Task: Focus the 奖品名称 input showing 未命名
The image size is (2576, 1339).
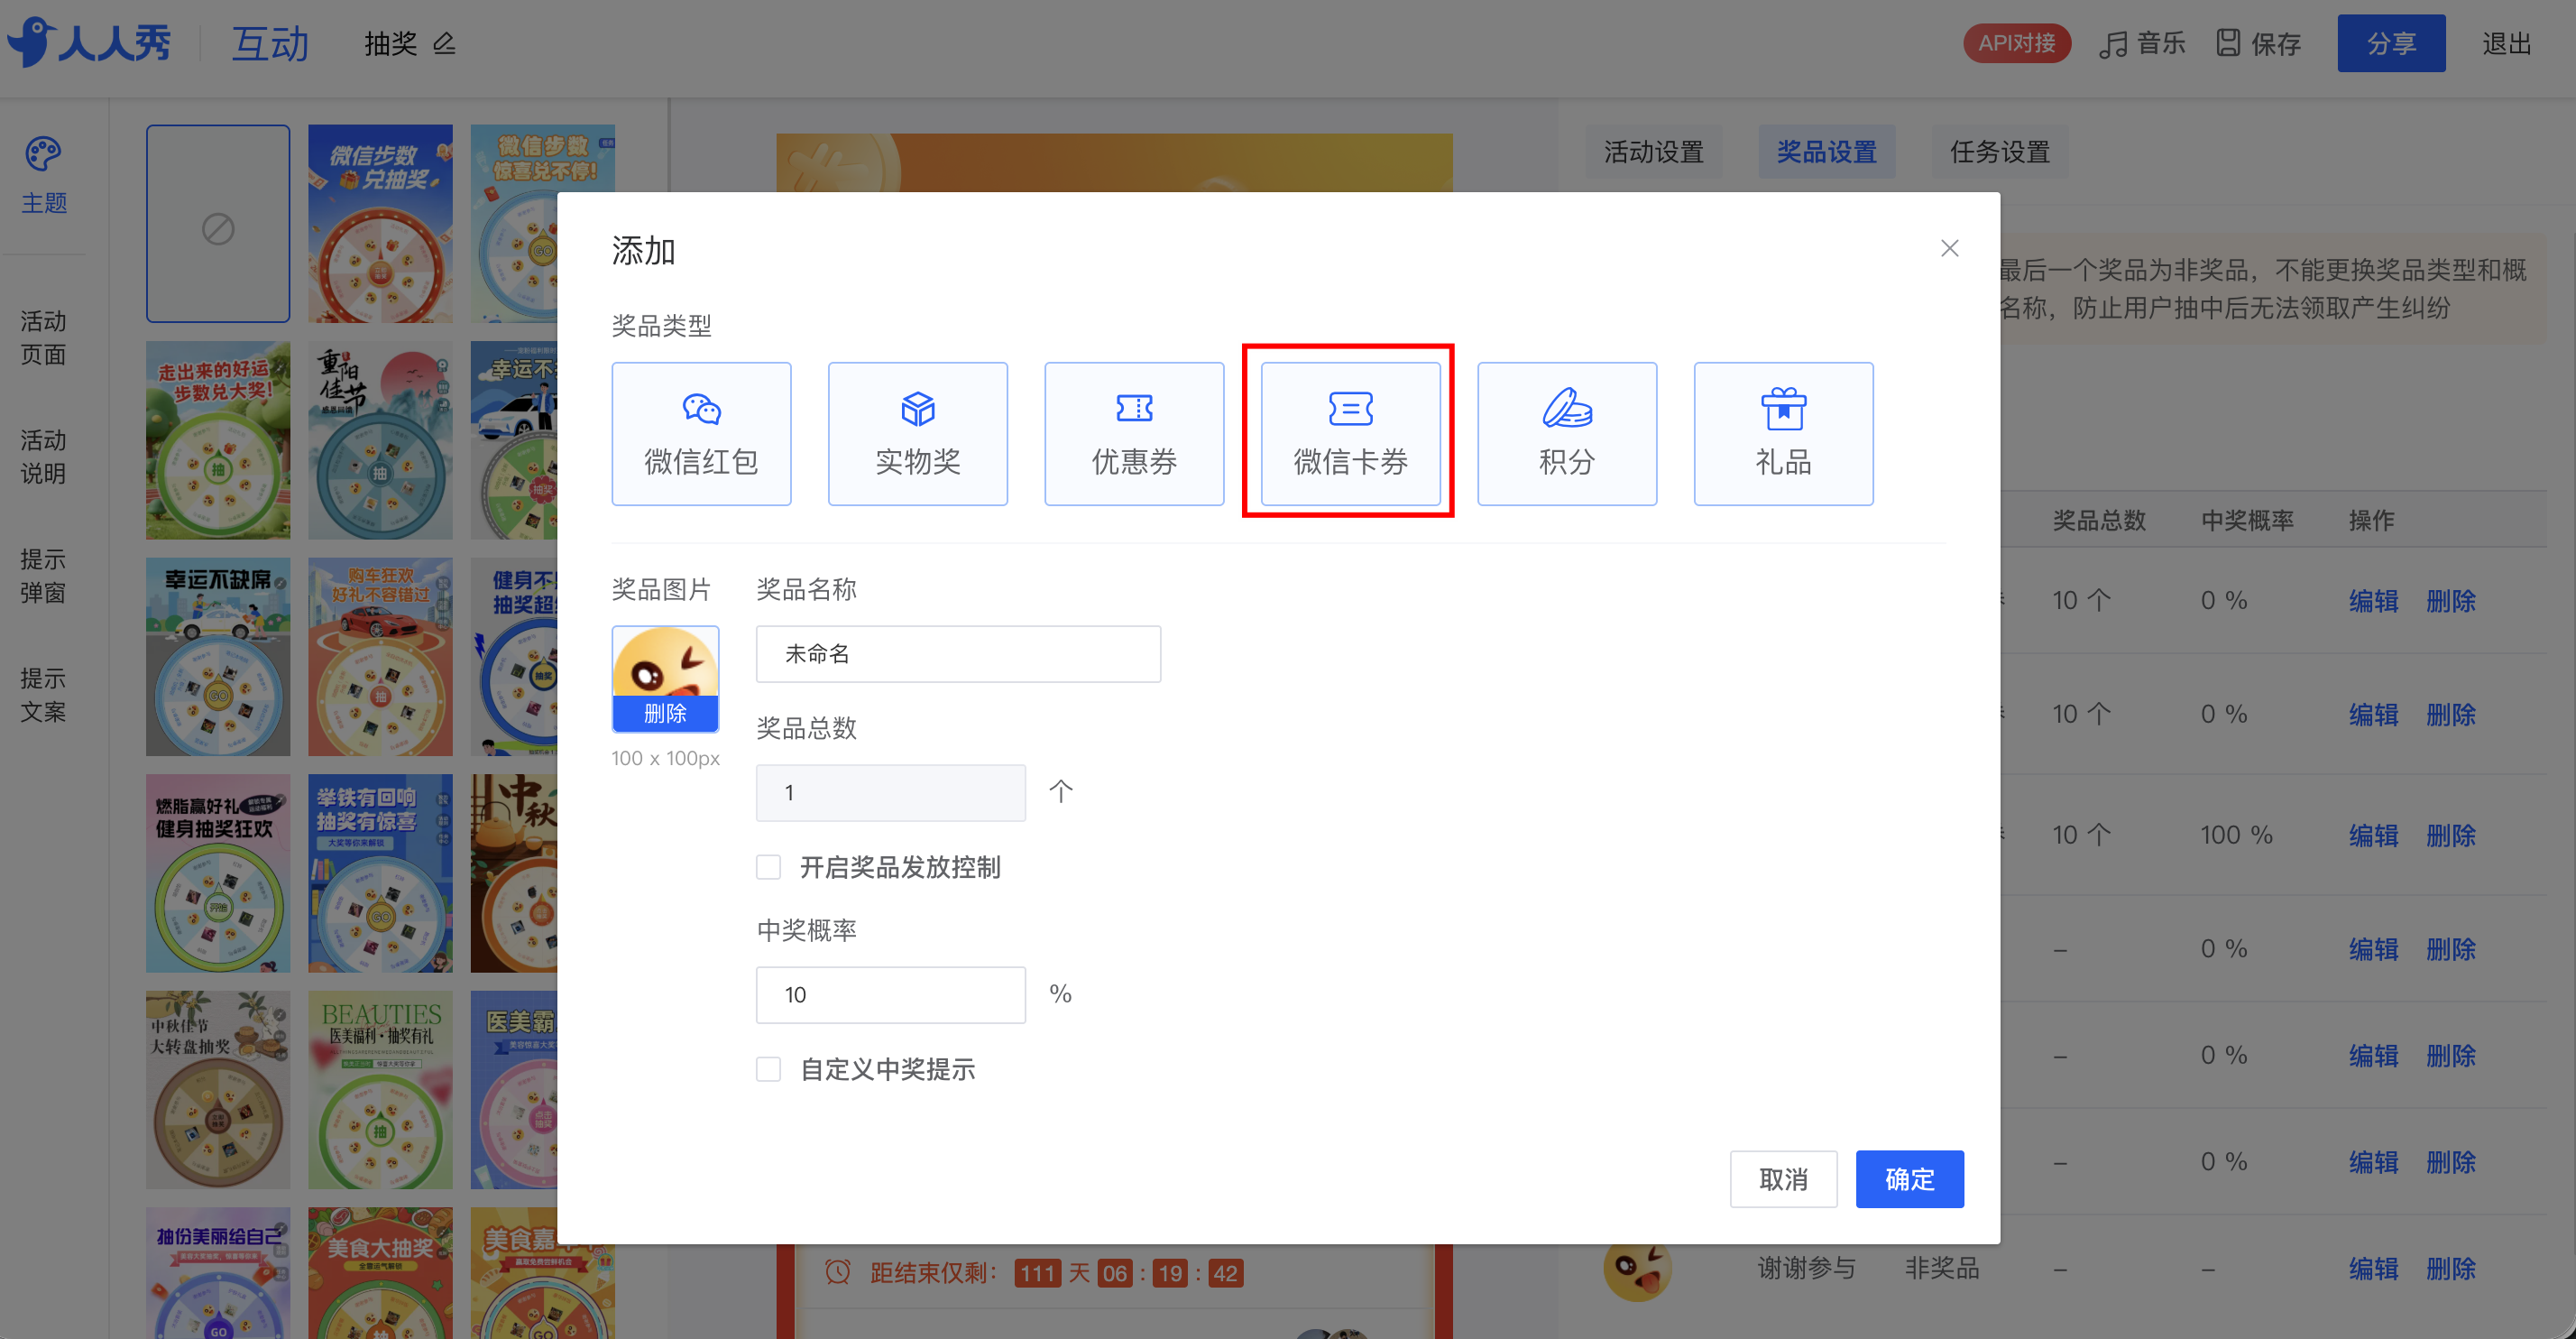Action: [958, 654]
